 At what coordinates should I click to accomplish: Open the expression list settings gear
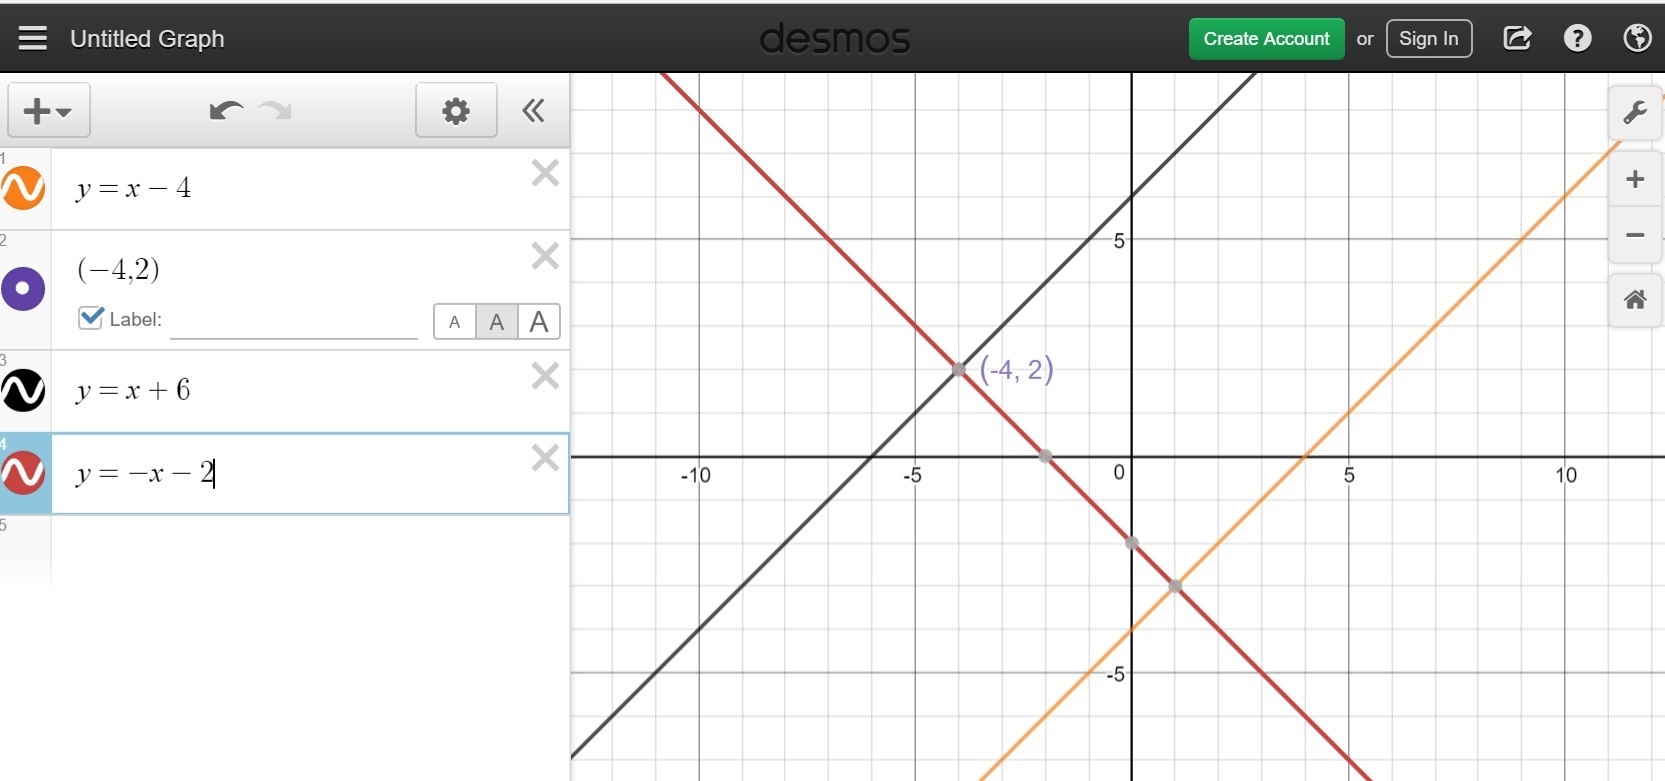[x=456, y=110]
